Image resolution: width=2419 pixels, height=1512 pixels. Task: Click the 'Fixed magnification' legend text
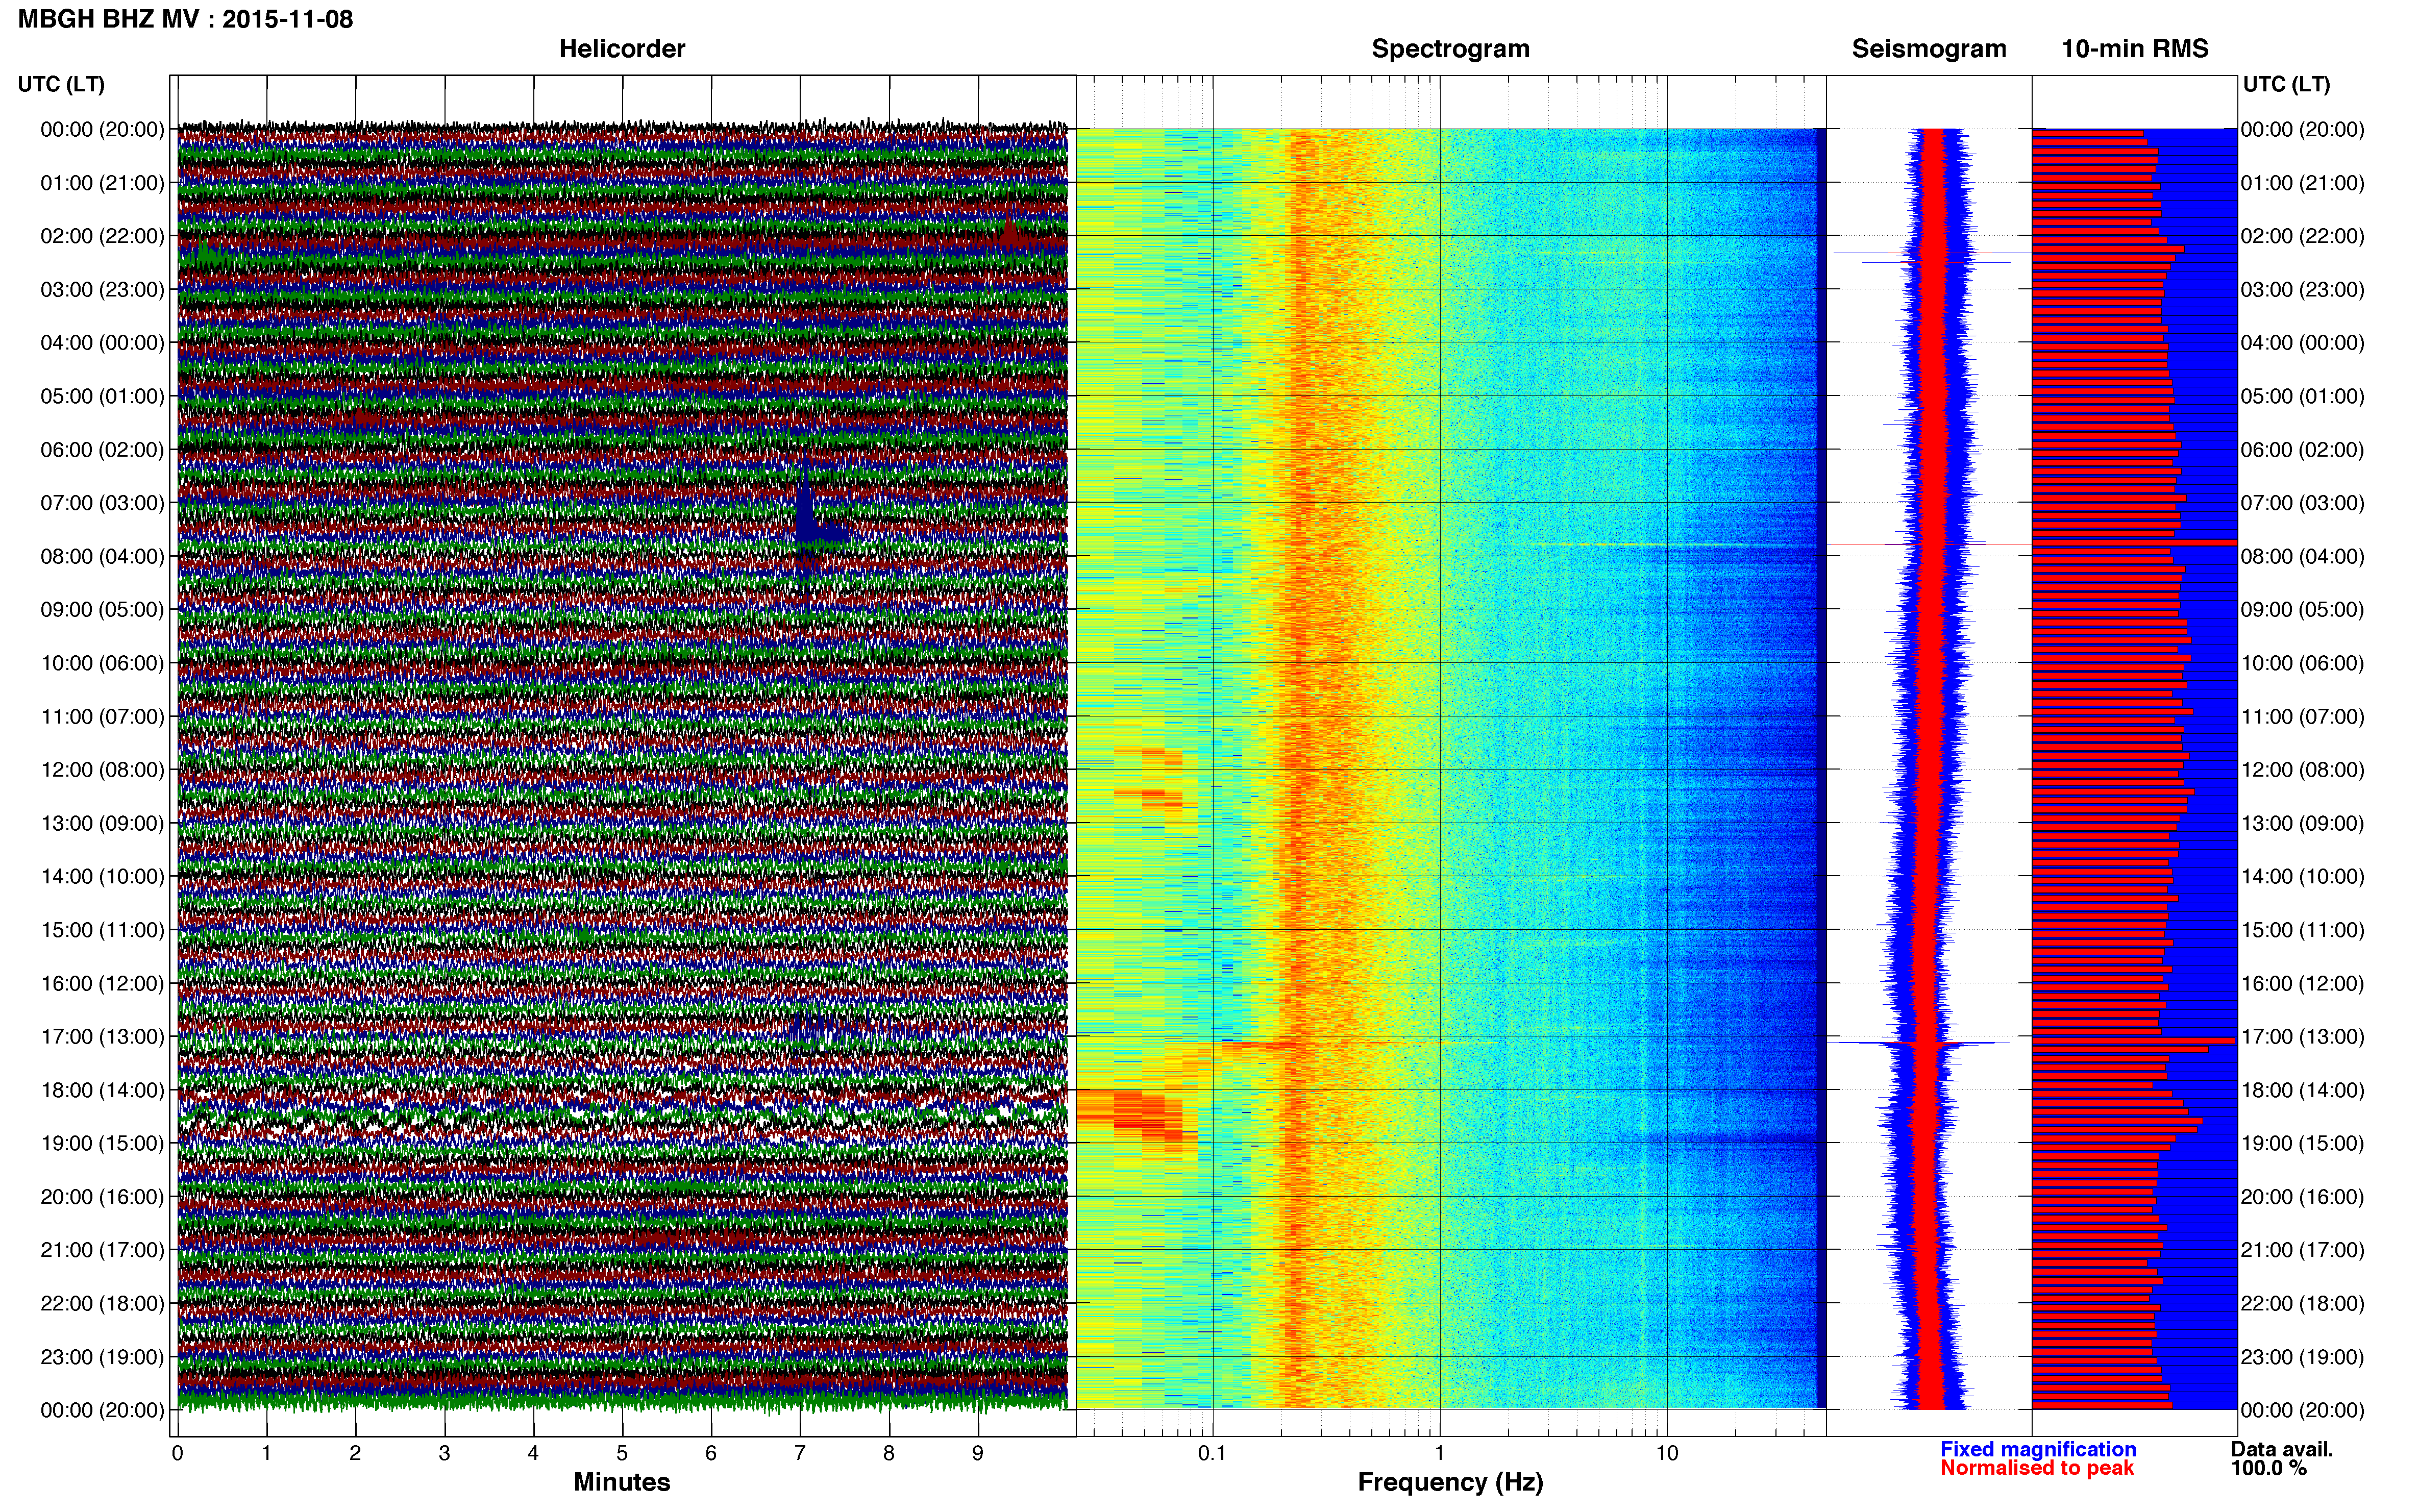[2037, 1449]
